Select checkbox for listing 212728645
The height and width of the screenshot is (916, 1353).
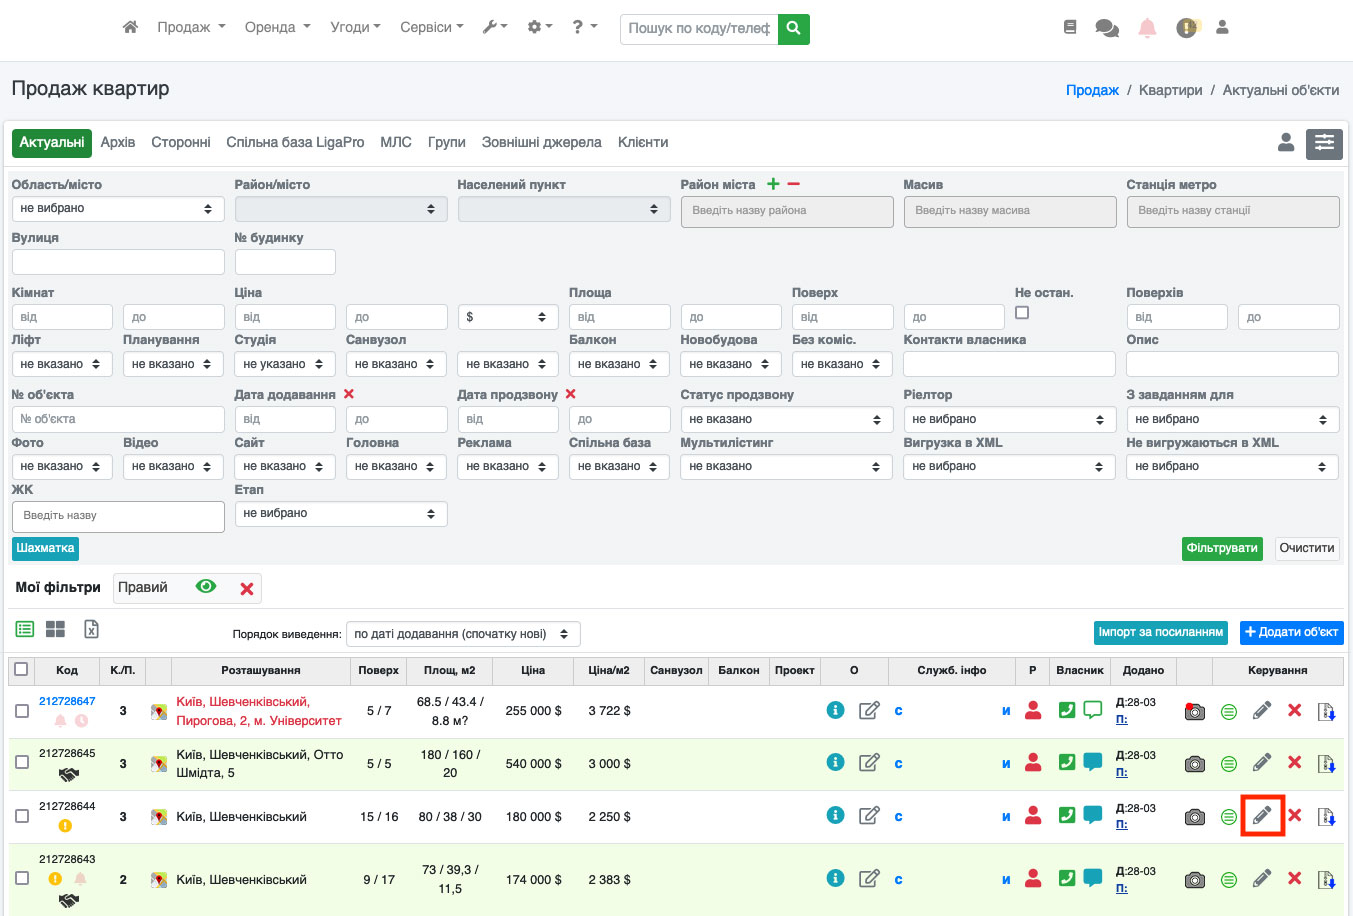(21, 762)
